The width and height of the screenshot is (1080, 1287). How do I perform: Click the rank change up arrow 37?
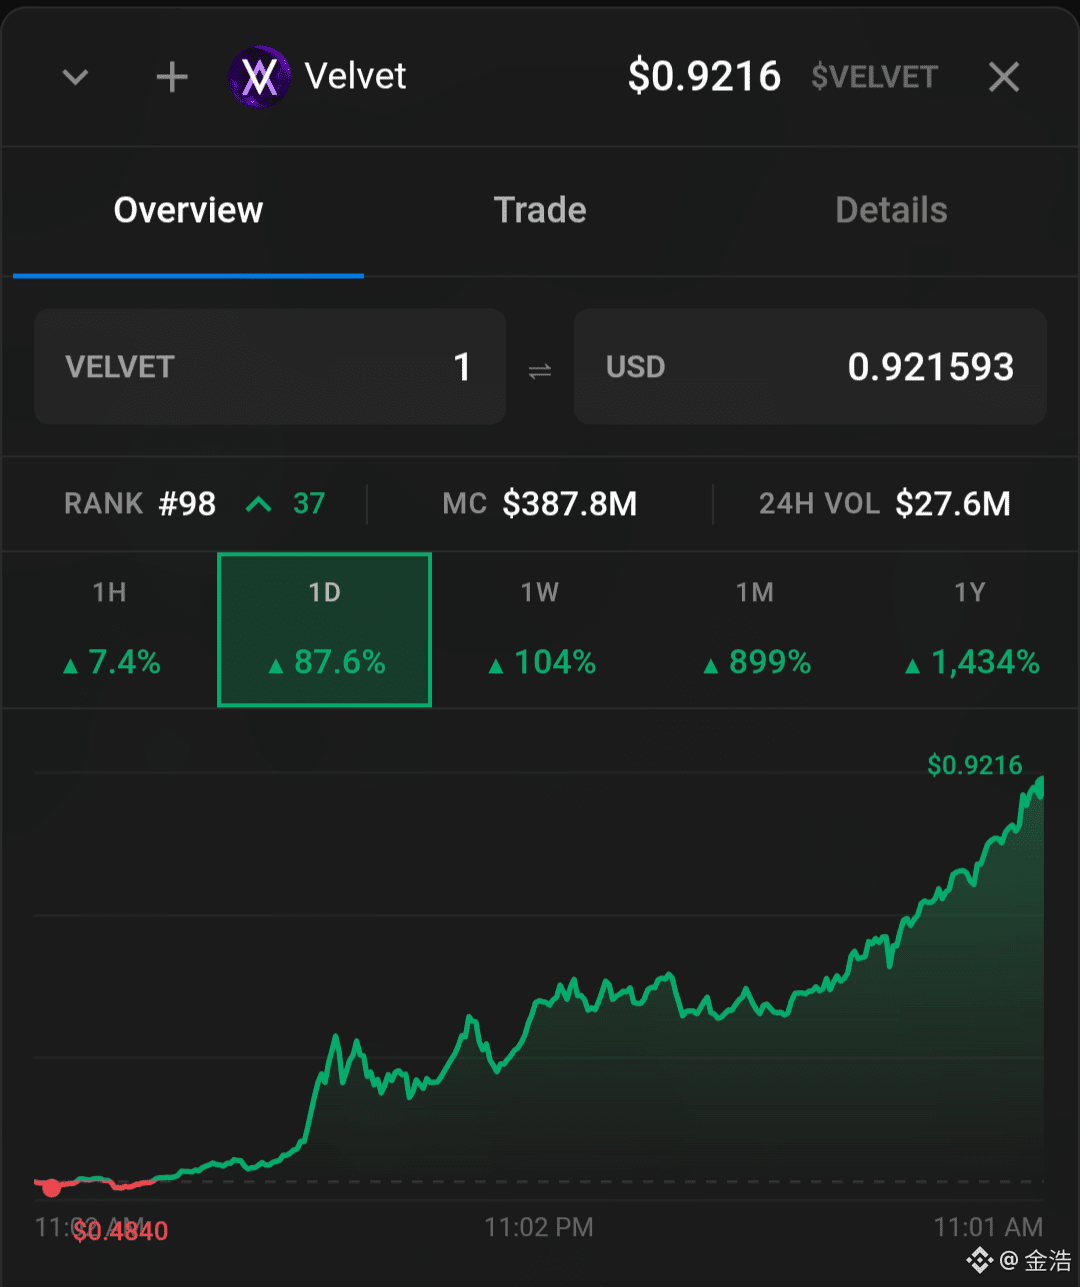pyautogui.click(x=286, y=504)
